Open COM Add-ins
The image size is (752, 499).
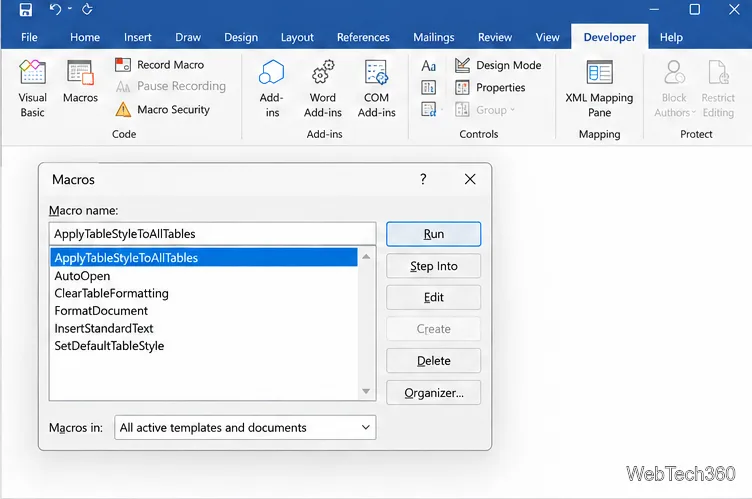coord(376,89)
